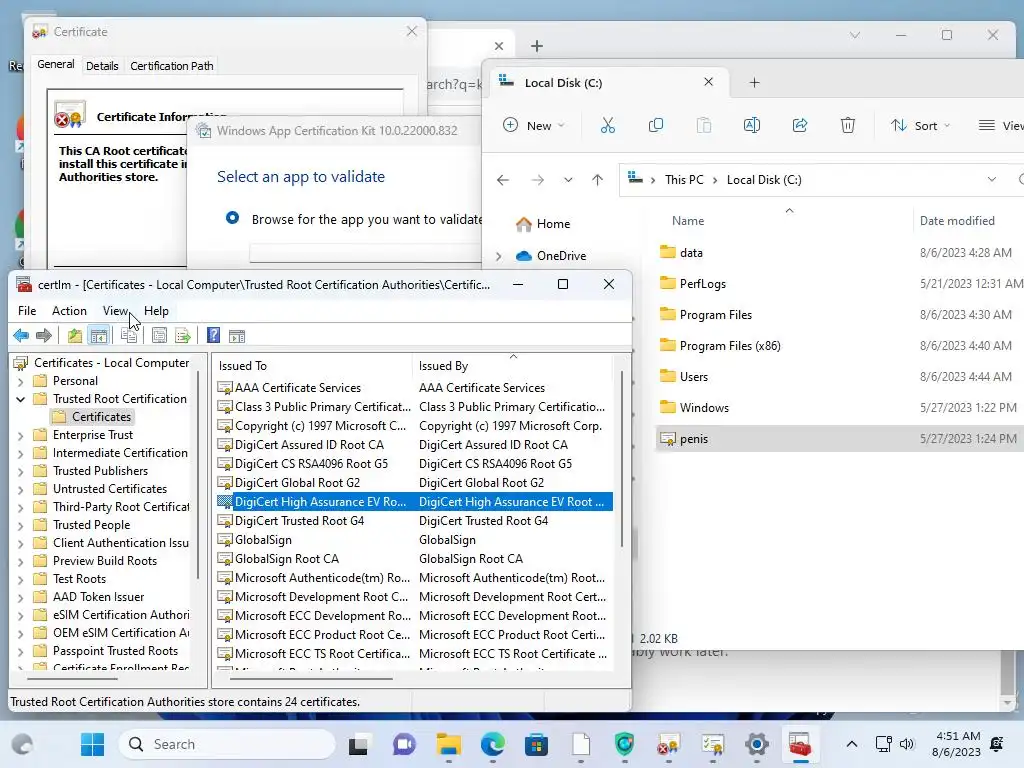
Task: Open the Windows Start menu
Action: point(92,744)
